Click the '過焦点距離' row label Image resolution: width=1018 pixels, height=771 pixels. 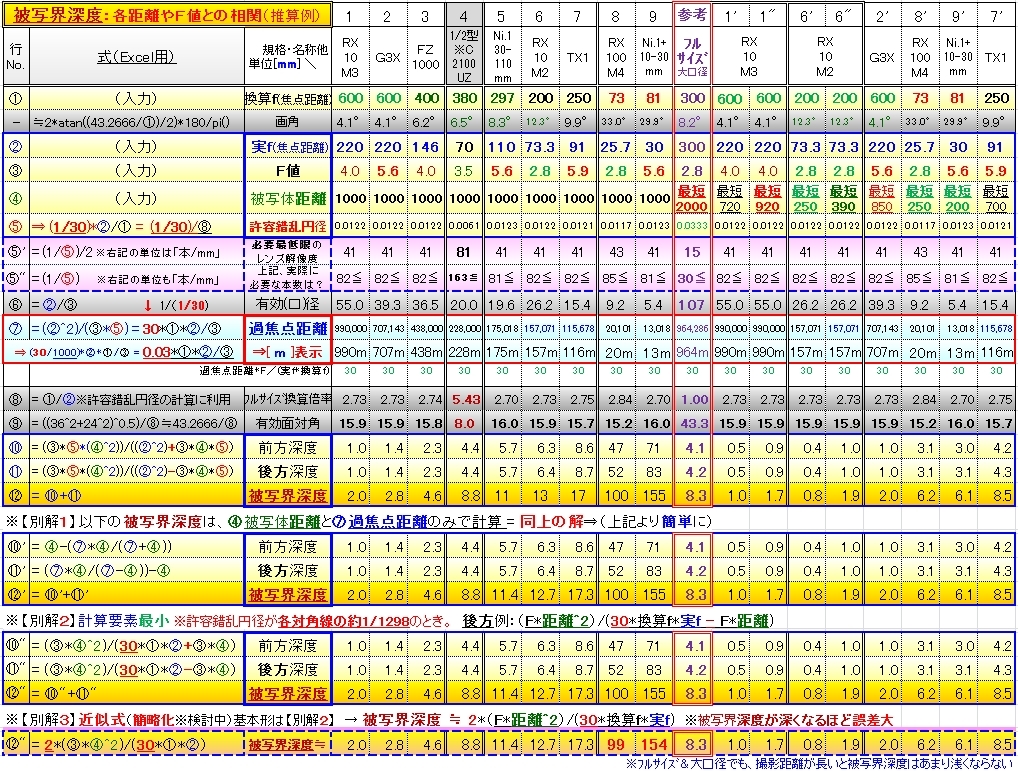click(x=288, y=328)
